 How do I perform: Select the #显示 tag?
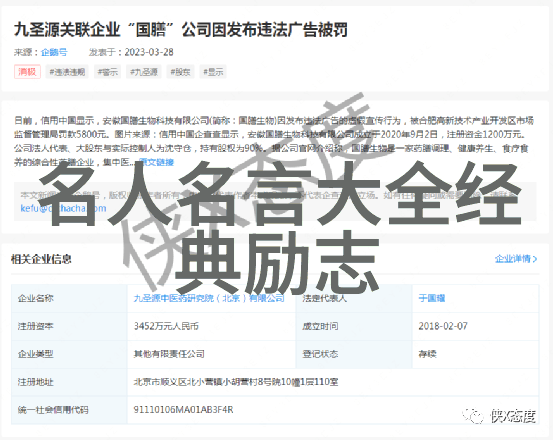pos(213,72)
